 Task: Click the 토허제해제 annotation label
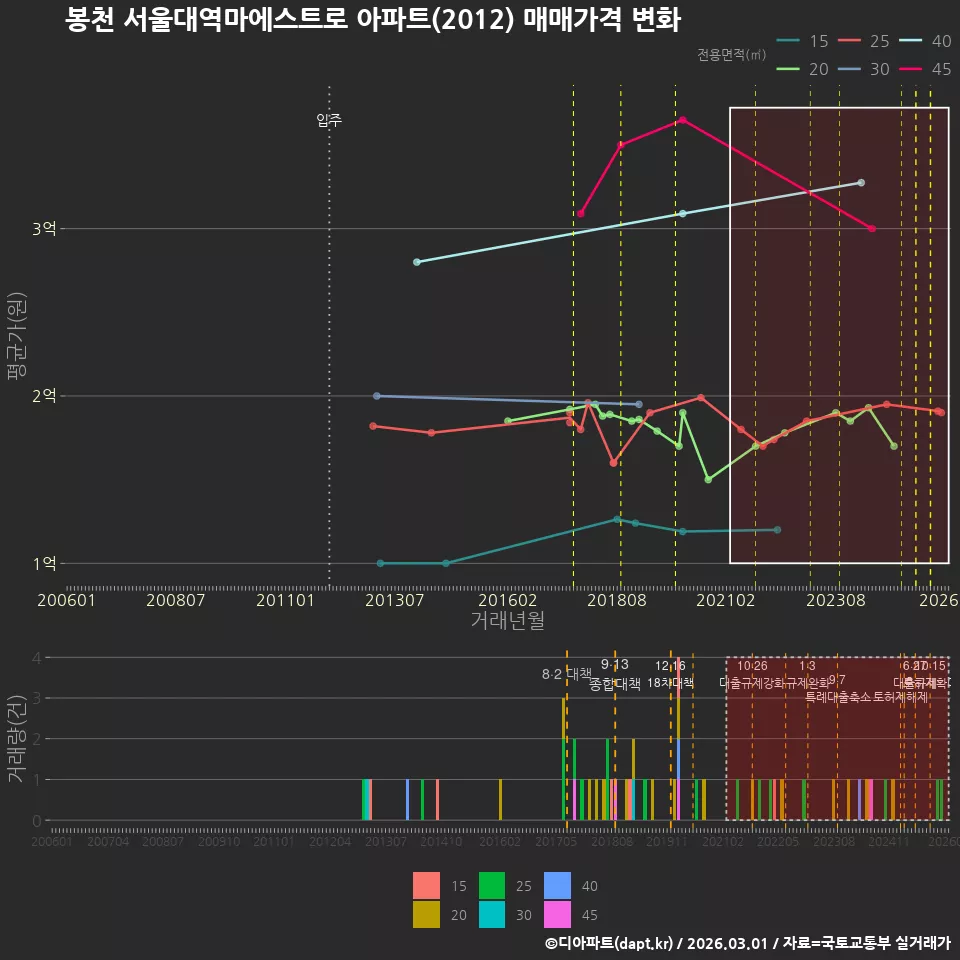tap(900, 697)
